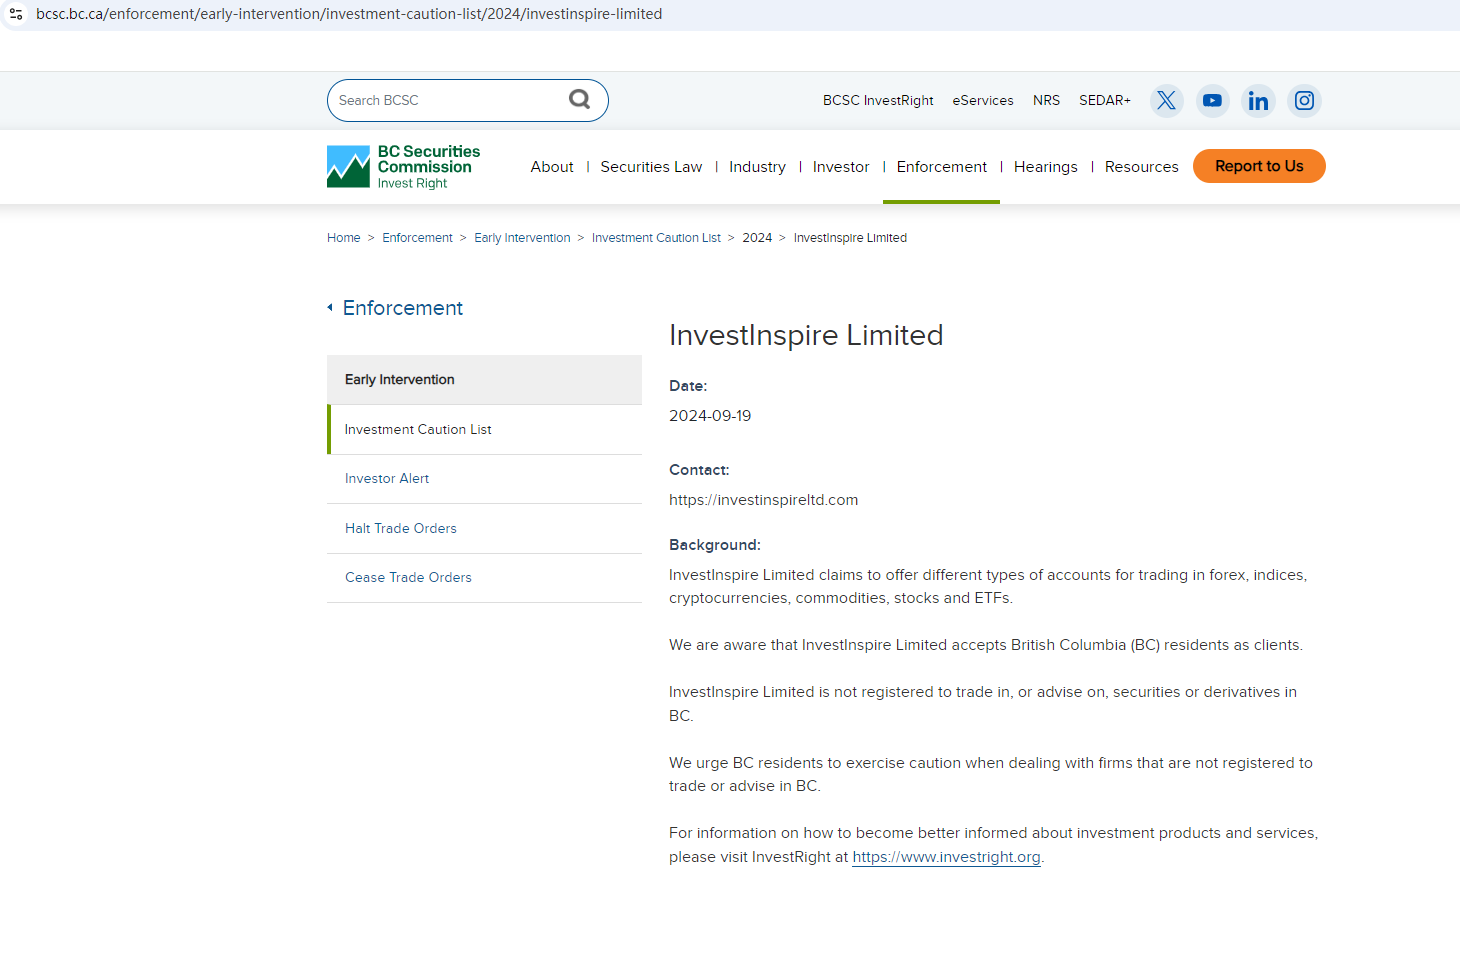The width and height of the screenshot is (1460, 974).
Task: Click the back arrow beside Enforcement heading
Action: [x=330, y=308]
